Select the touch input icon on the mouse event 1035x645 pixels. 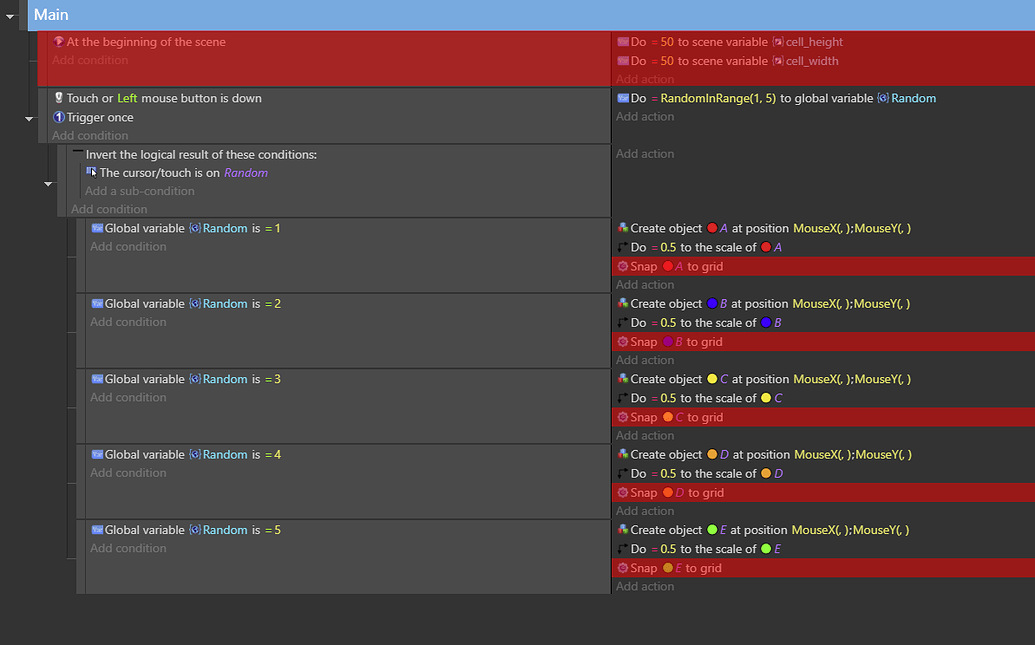pos(59,98)
